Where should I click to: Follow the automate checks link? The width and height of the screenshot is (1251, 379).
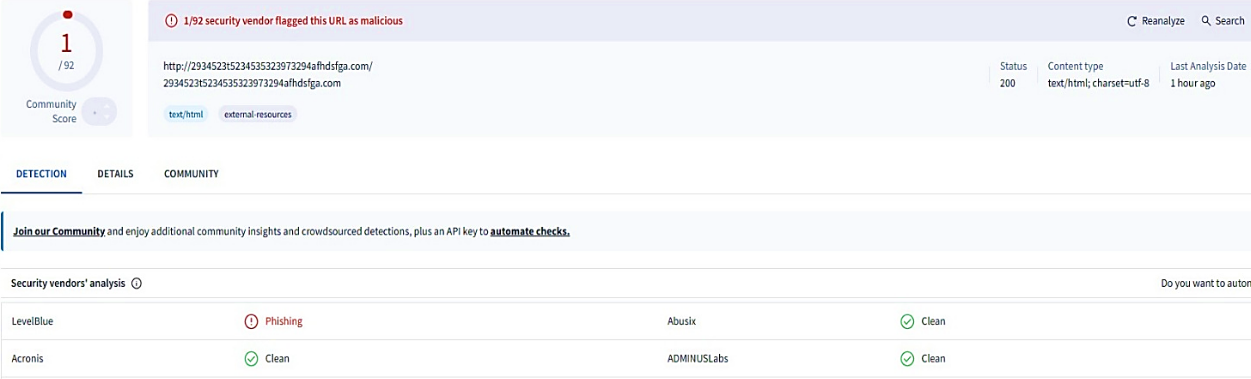click(x=530, y=231)
